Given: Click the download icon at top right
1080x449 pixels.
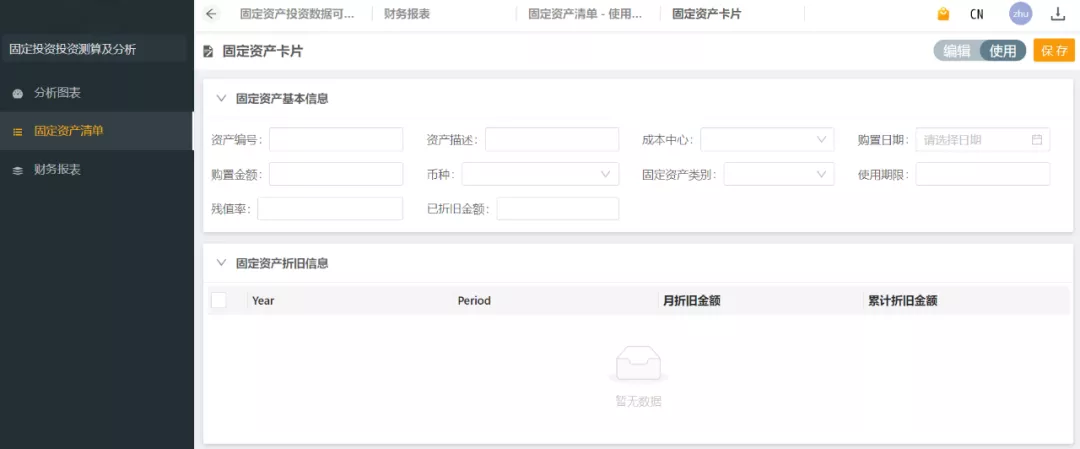Looking at the screenshot, I should pos(1058,14).
